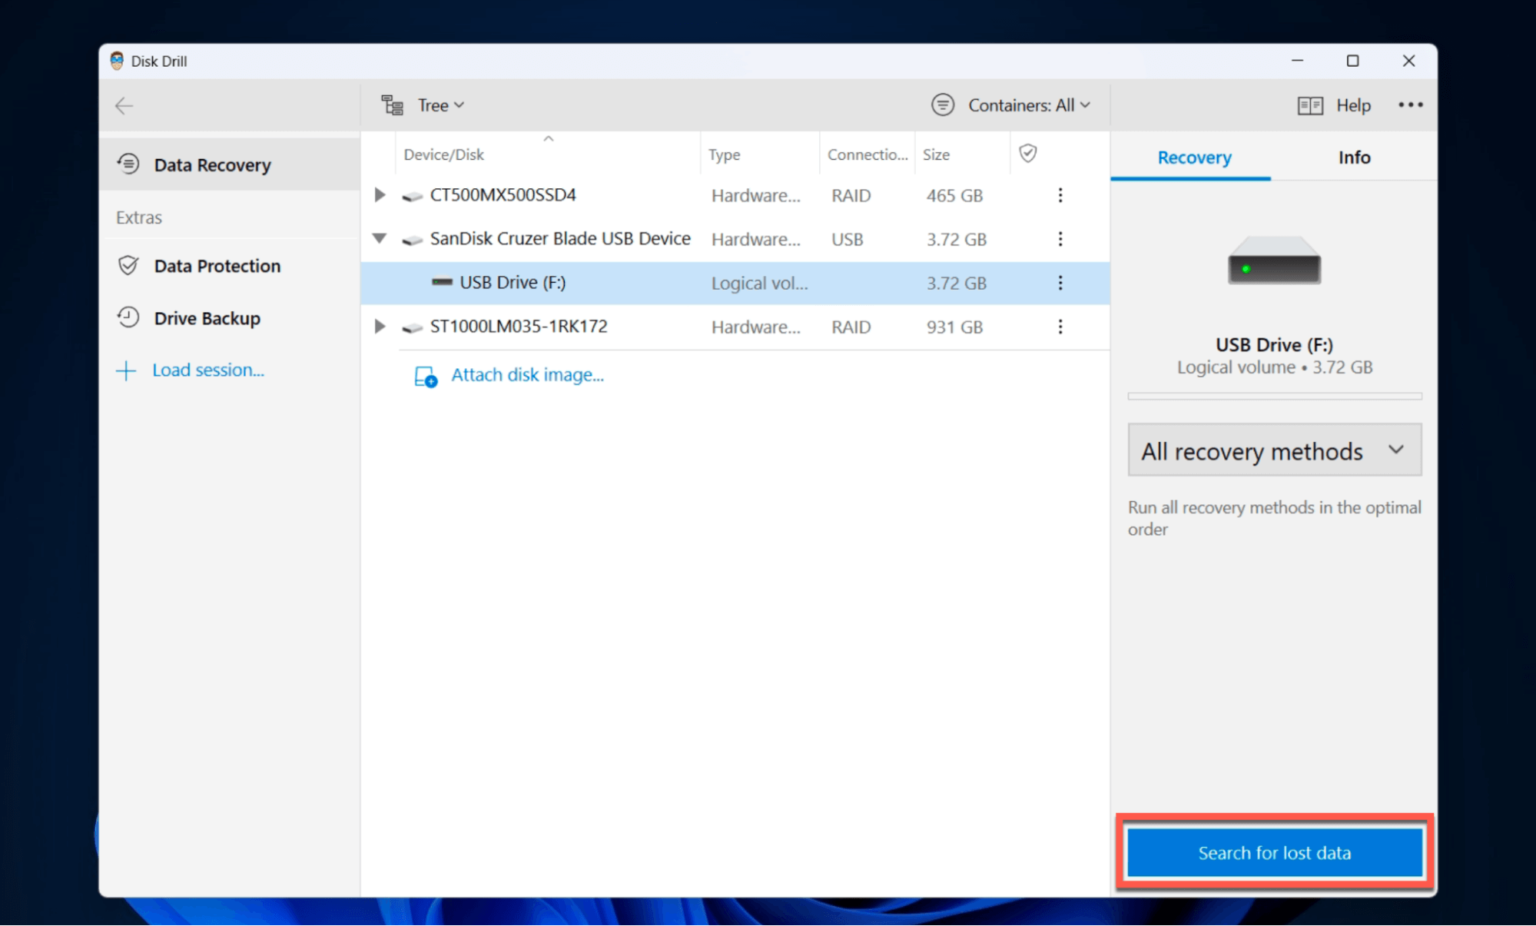Image resolution: width=1536 pixels, height=926 pixels.
Task: Click the storage bar under USB Drive (F:)
Action: pyautogui.click(x=1274, y=396)
